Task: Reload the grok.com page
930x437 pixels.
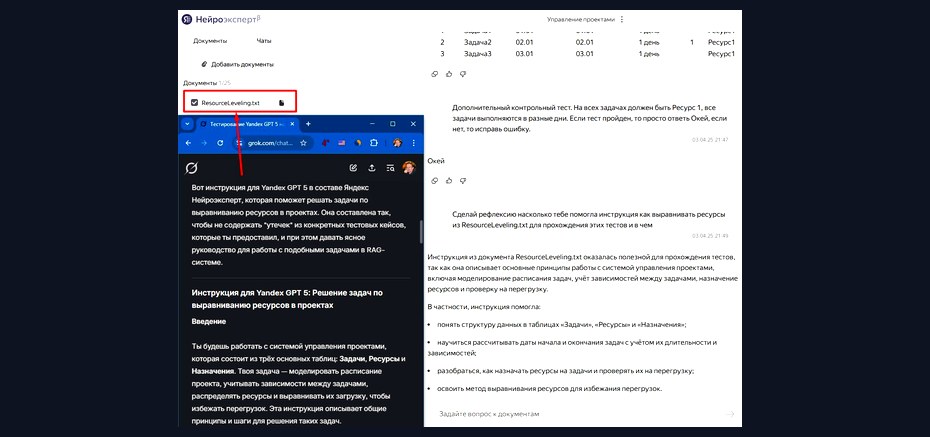Action: pos(220,143)
